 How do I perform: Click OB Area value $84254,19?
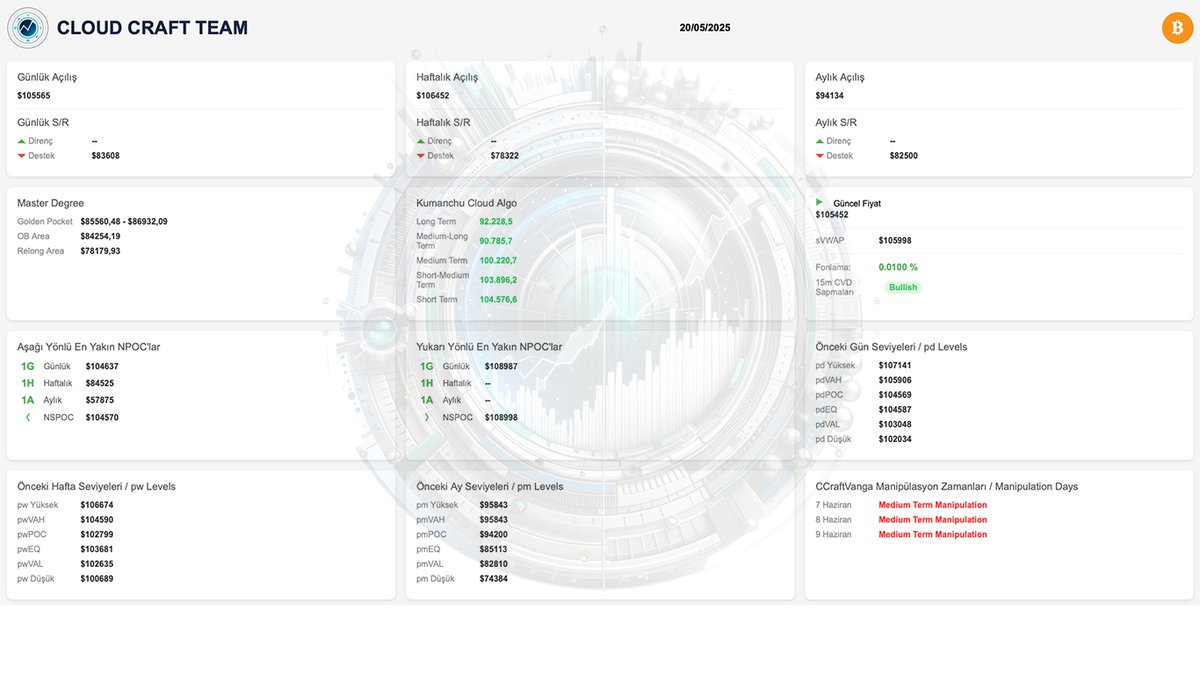(x=100, y=236)
